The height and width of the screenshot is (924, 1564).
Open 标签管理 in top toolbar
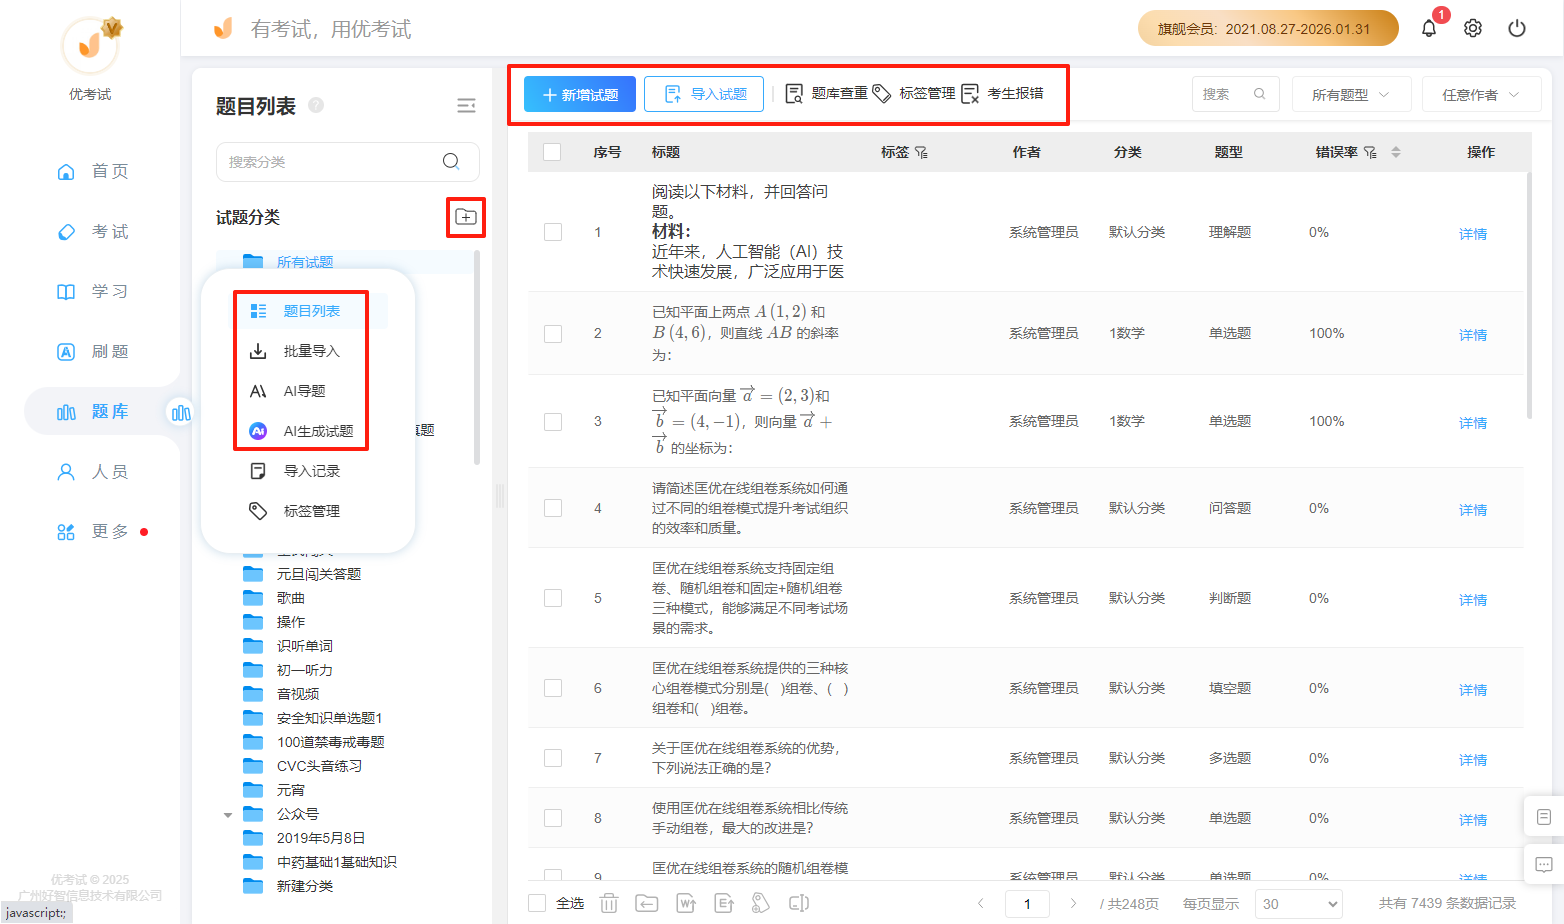pos(914,93)
